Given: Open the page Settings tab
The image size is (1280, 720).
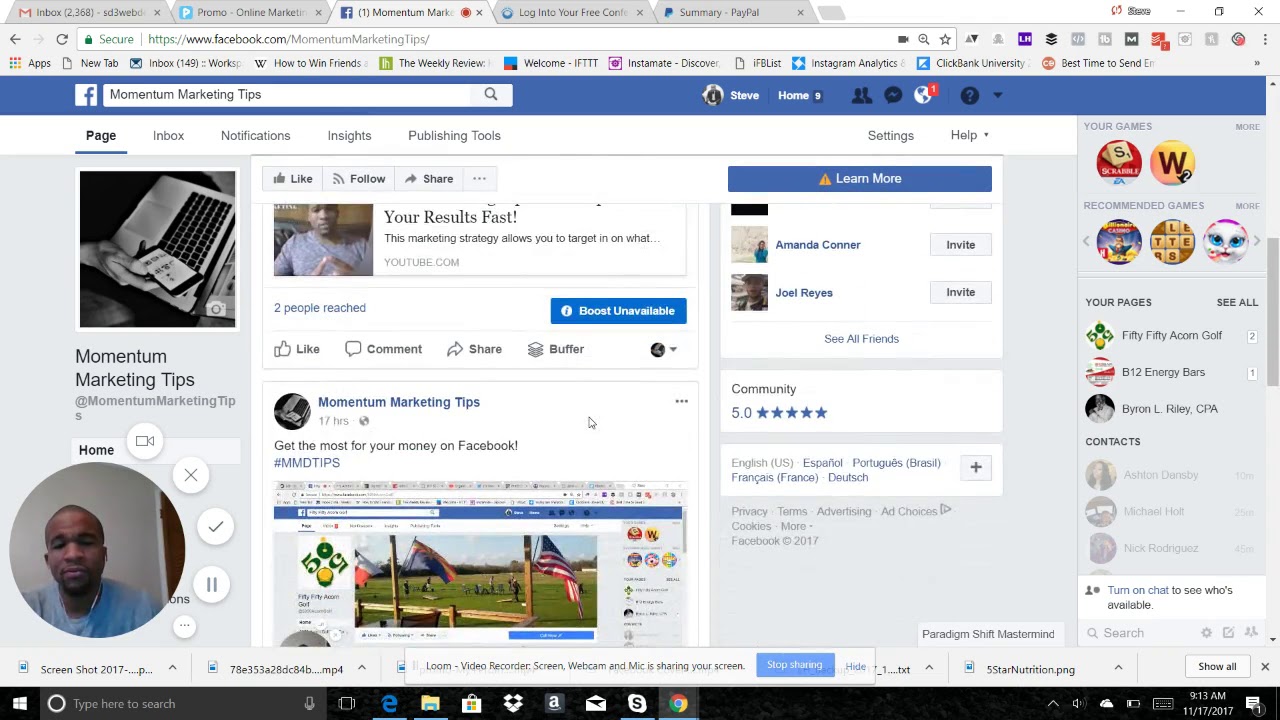Looking at the screenshot, I should 890,135.
